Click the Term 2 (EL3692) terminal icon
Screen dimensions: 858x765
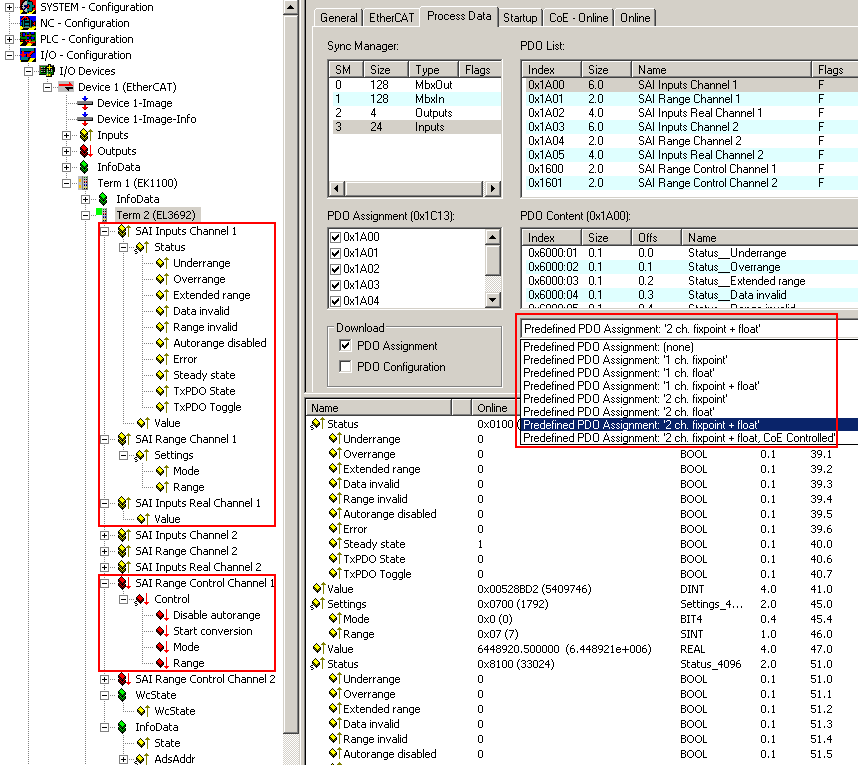tap(104, 215)
